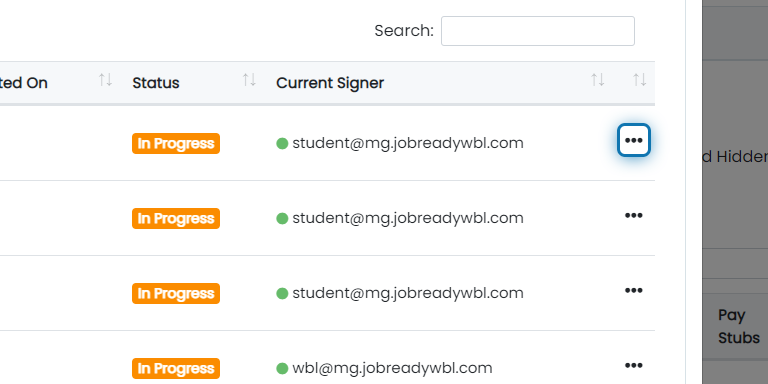Click the Current Signer column header
Screen dimensions: 768x384
click(x=330, y=83)
